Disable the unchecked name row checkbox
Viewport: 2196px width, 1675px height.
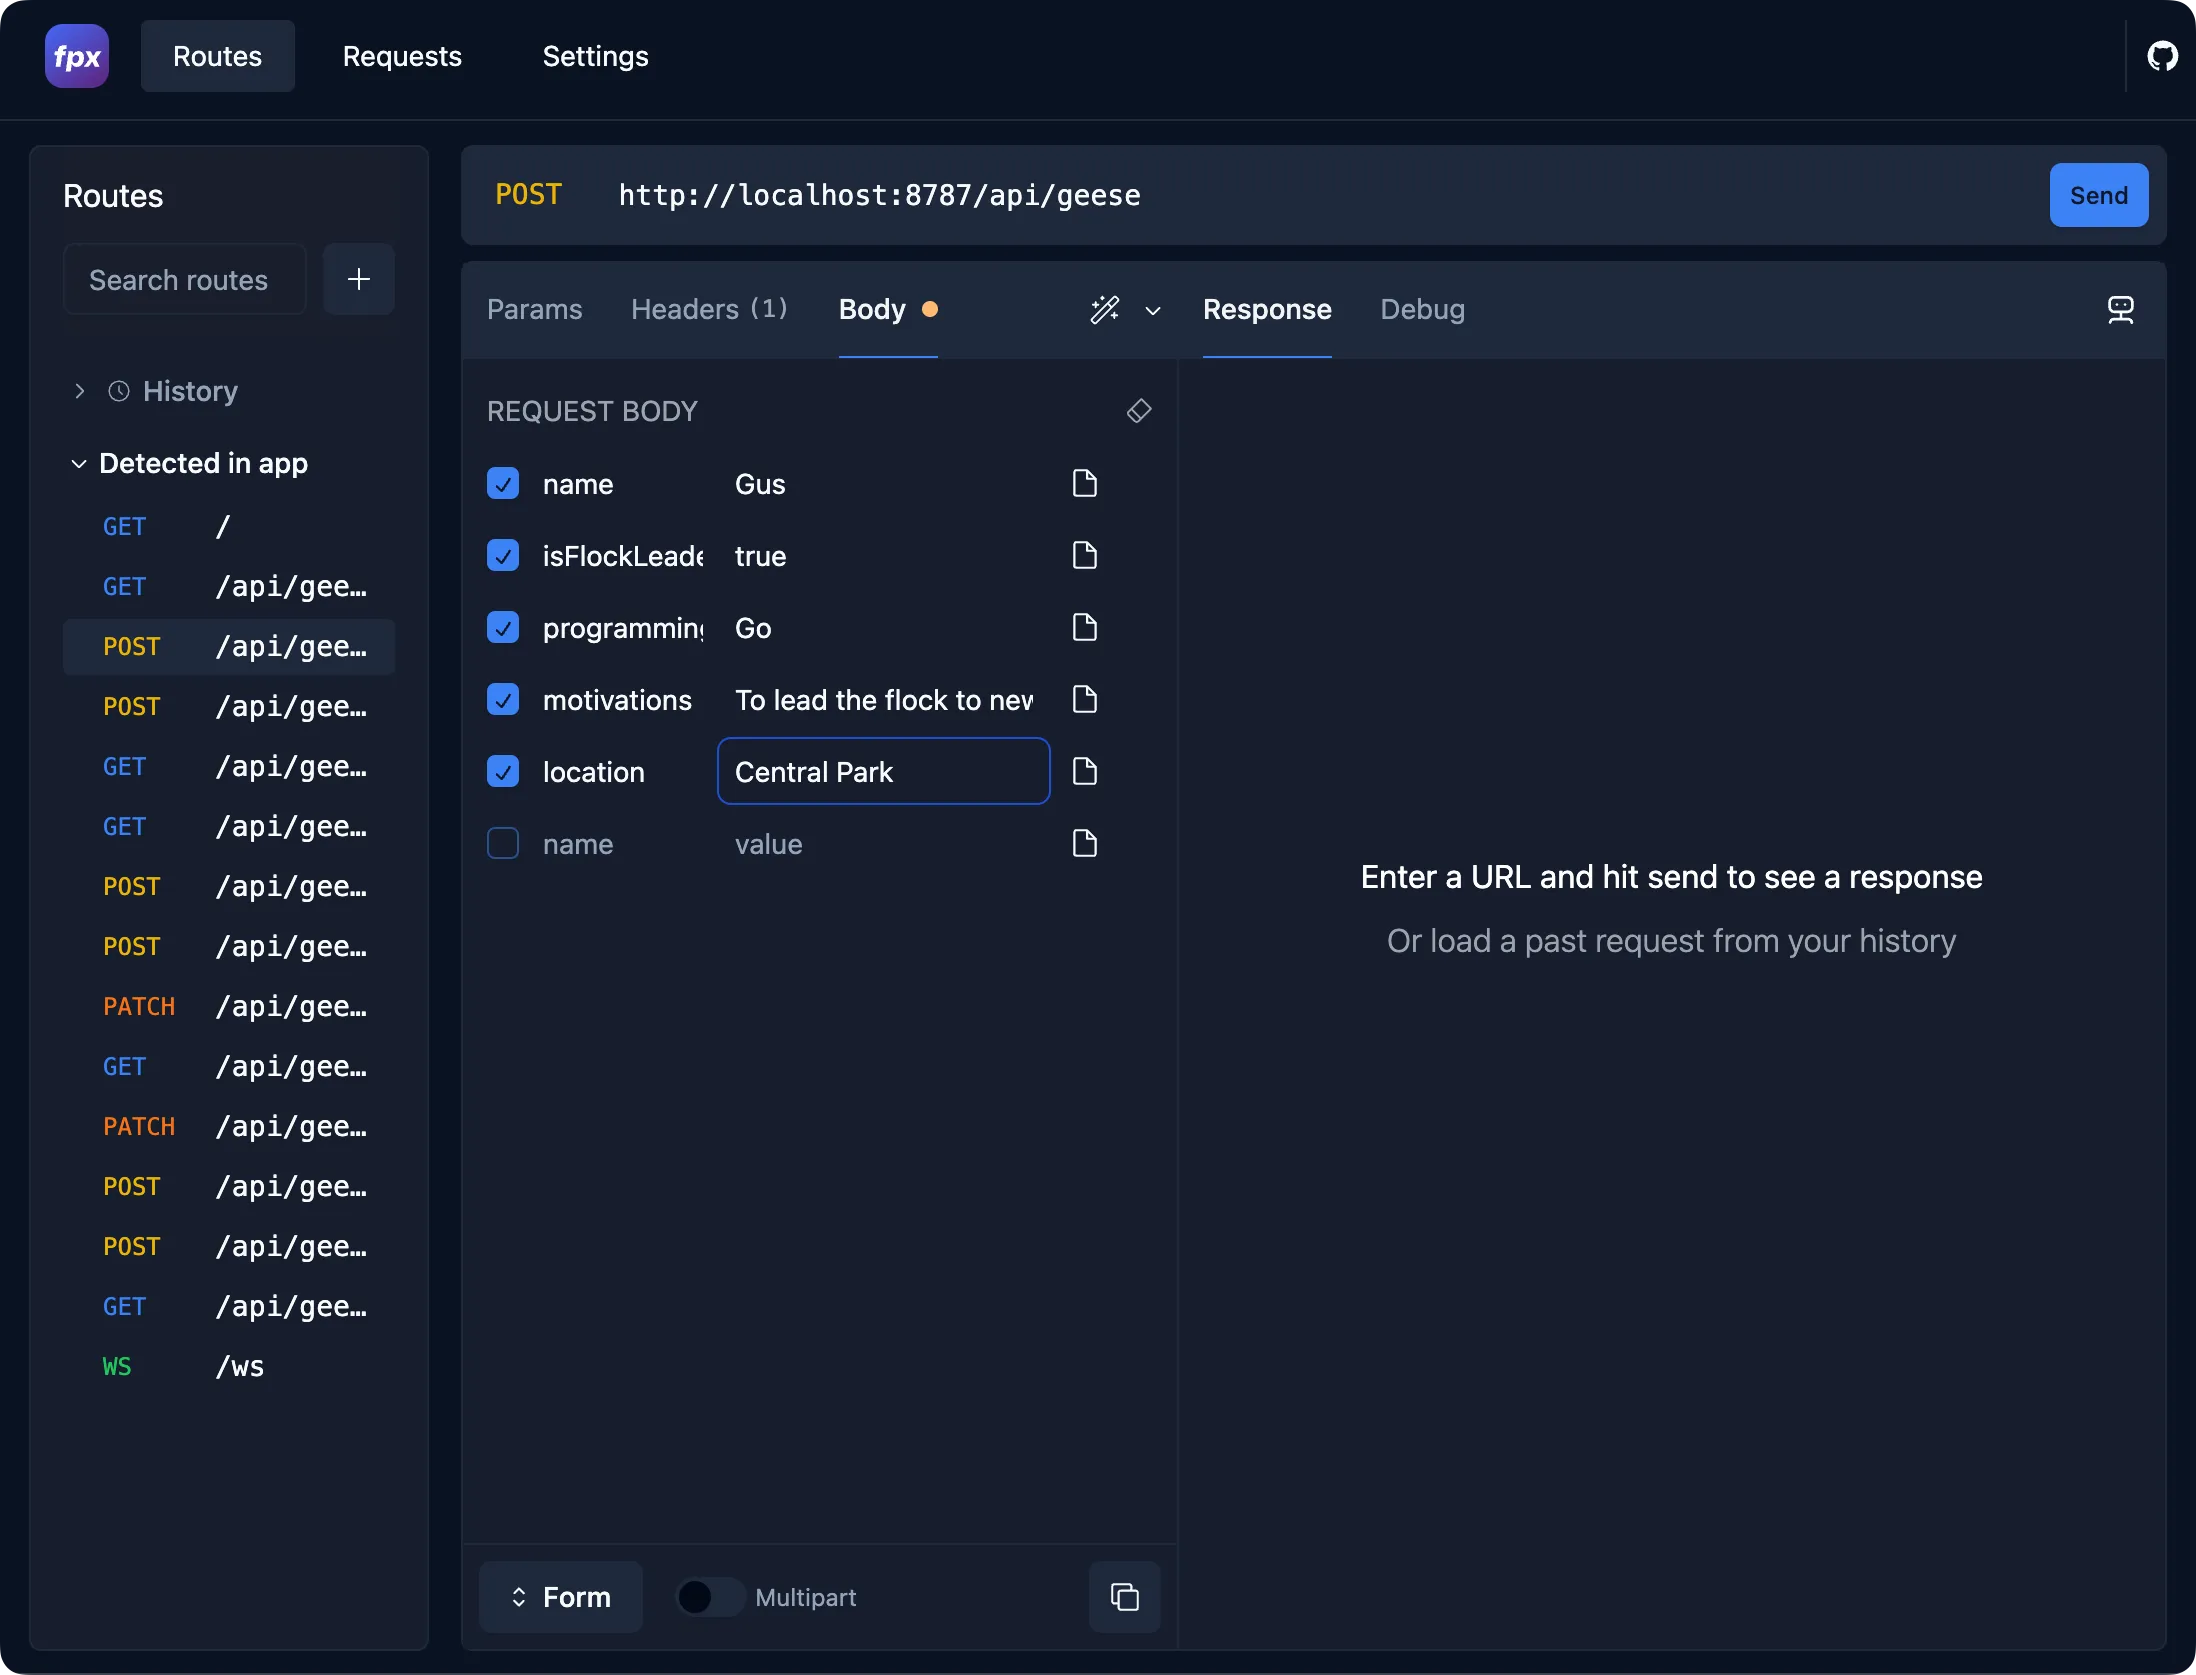pos(503,843)
